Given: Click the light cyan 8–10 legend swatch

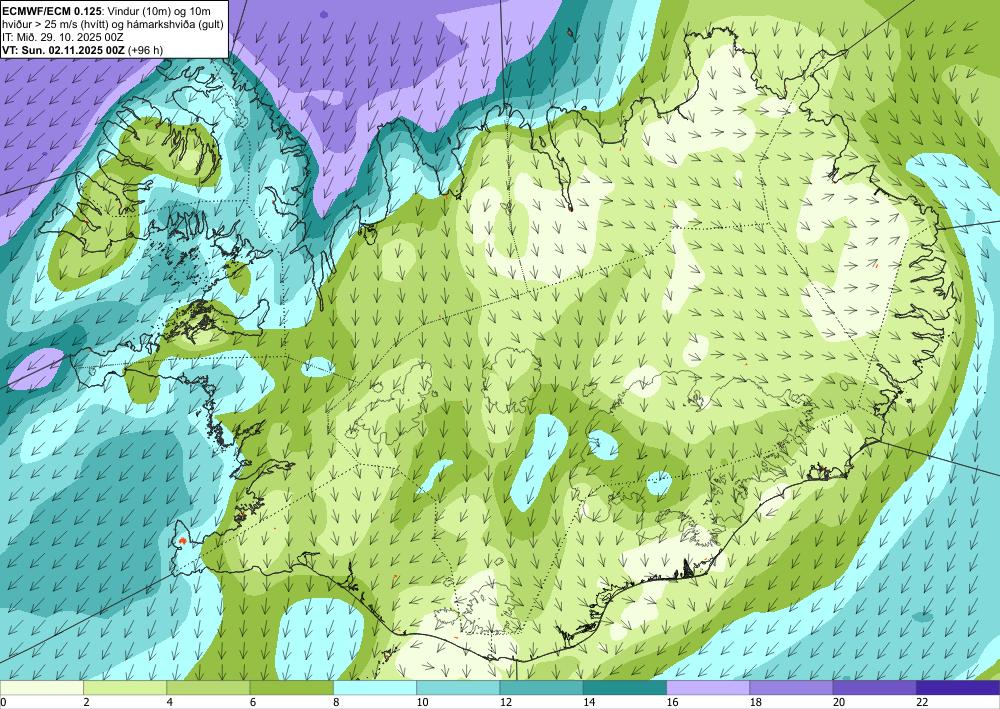Looking at the screenshot, I should pos(375,688).
